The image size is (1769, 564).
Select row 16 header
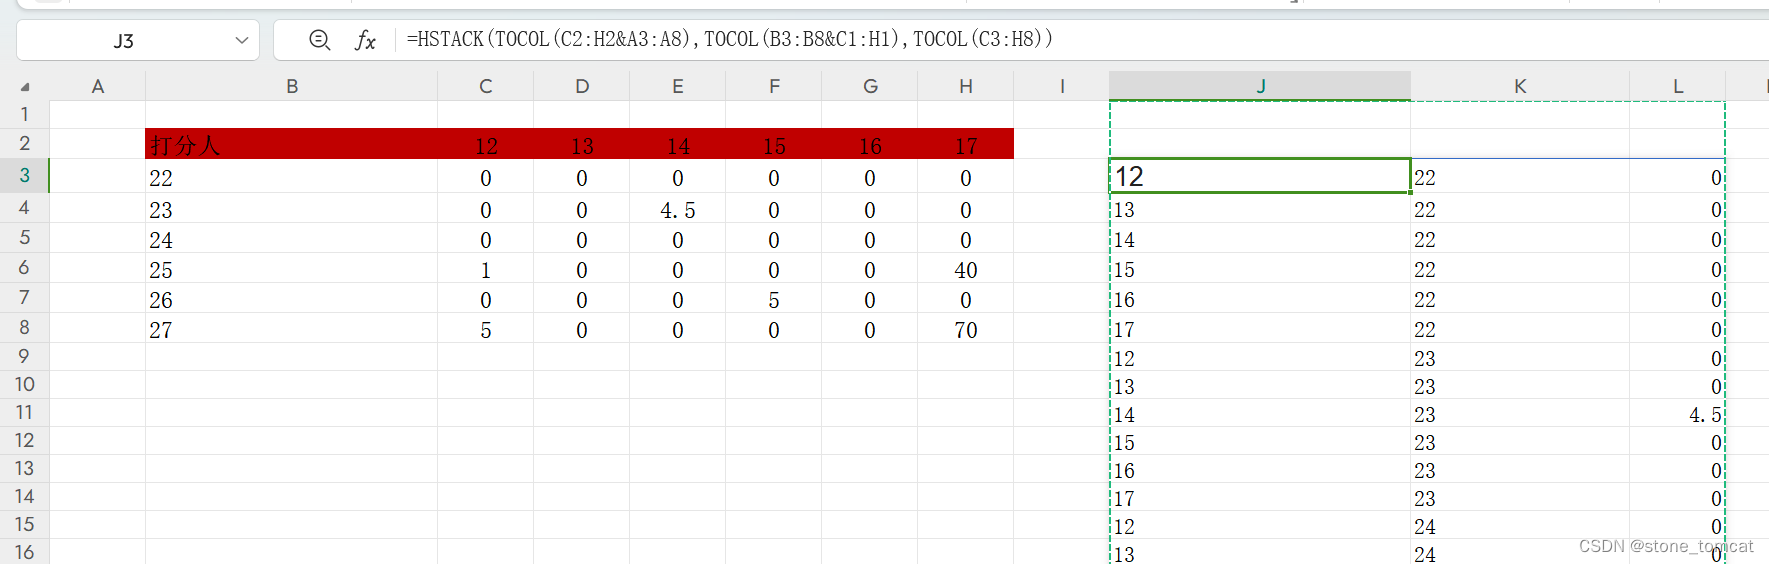(25, 552)
